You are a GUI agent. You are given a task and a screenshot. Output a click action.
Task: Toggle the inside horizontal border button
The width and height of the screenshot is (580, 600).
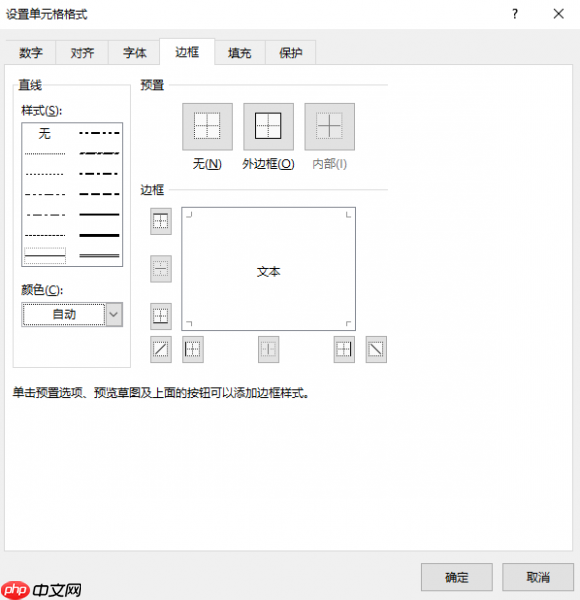161,269
